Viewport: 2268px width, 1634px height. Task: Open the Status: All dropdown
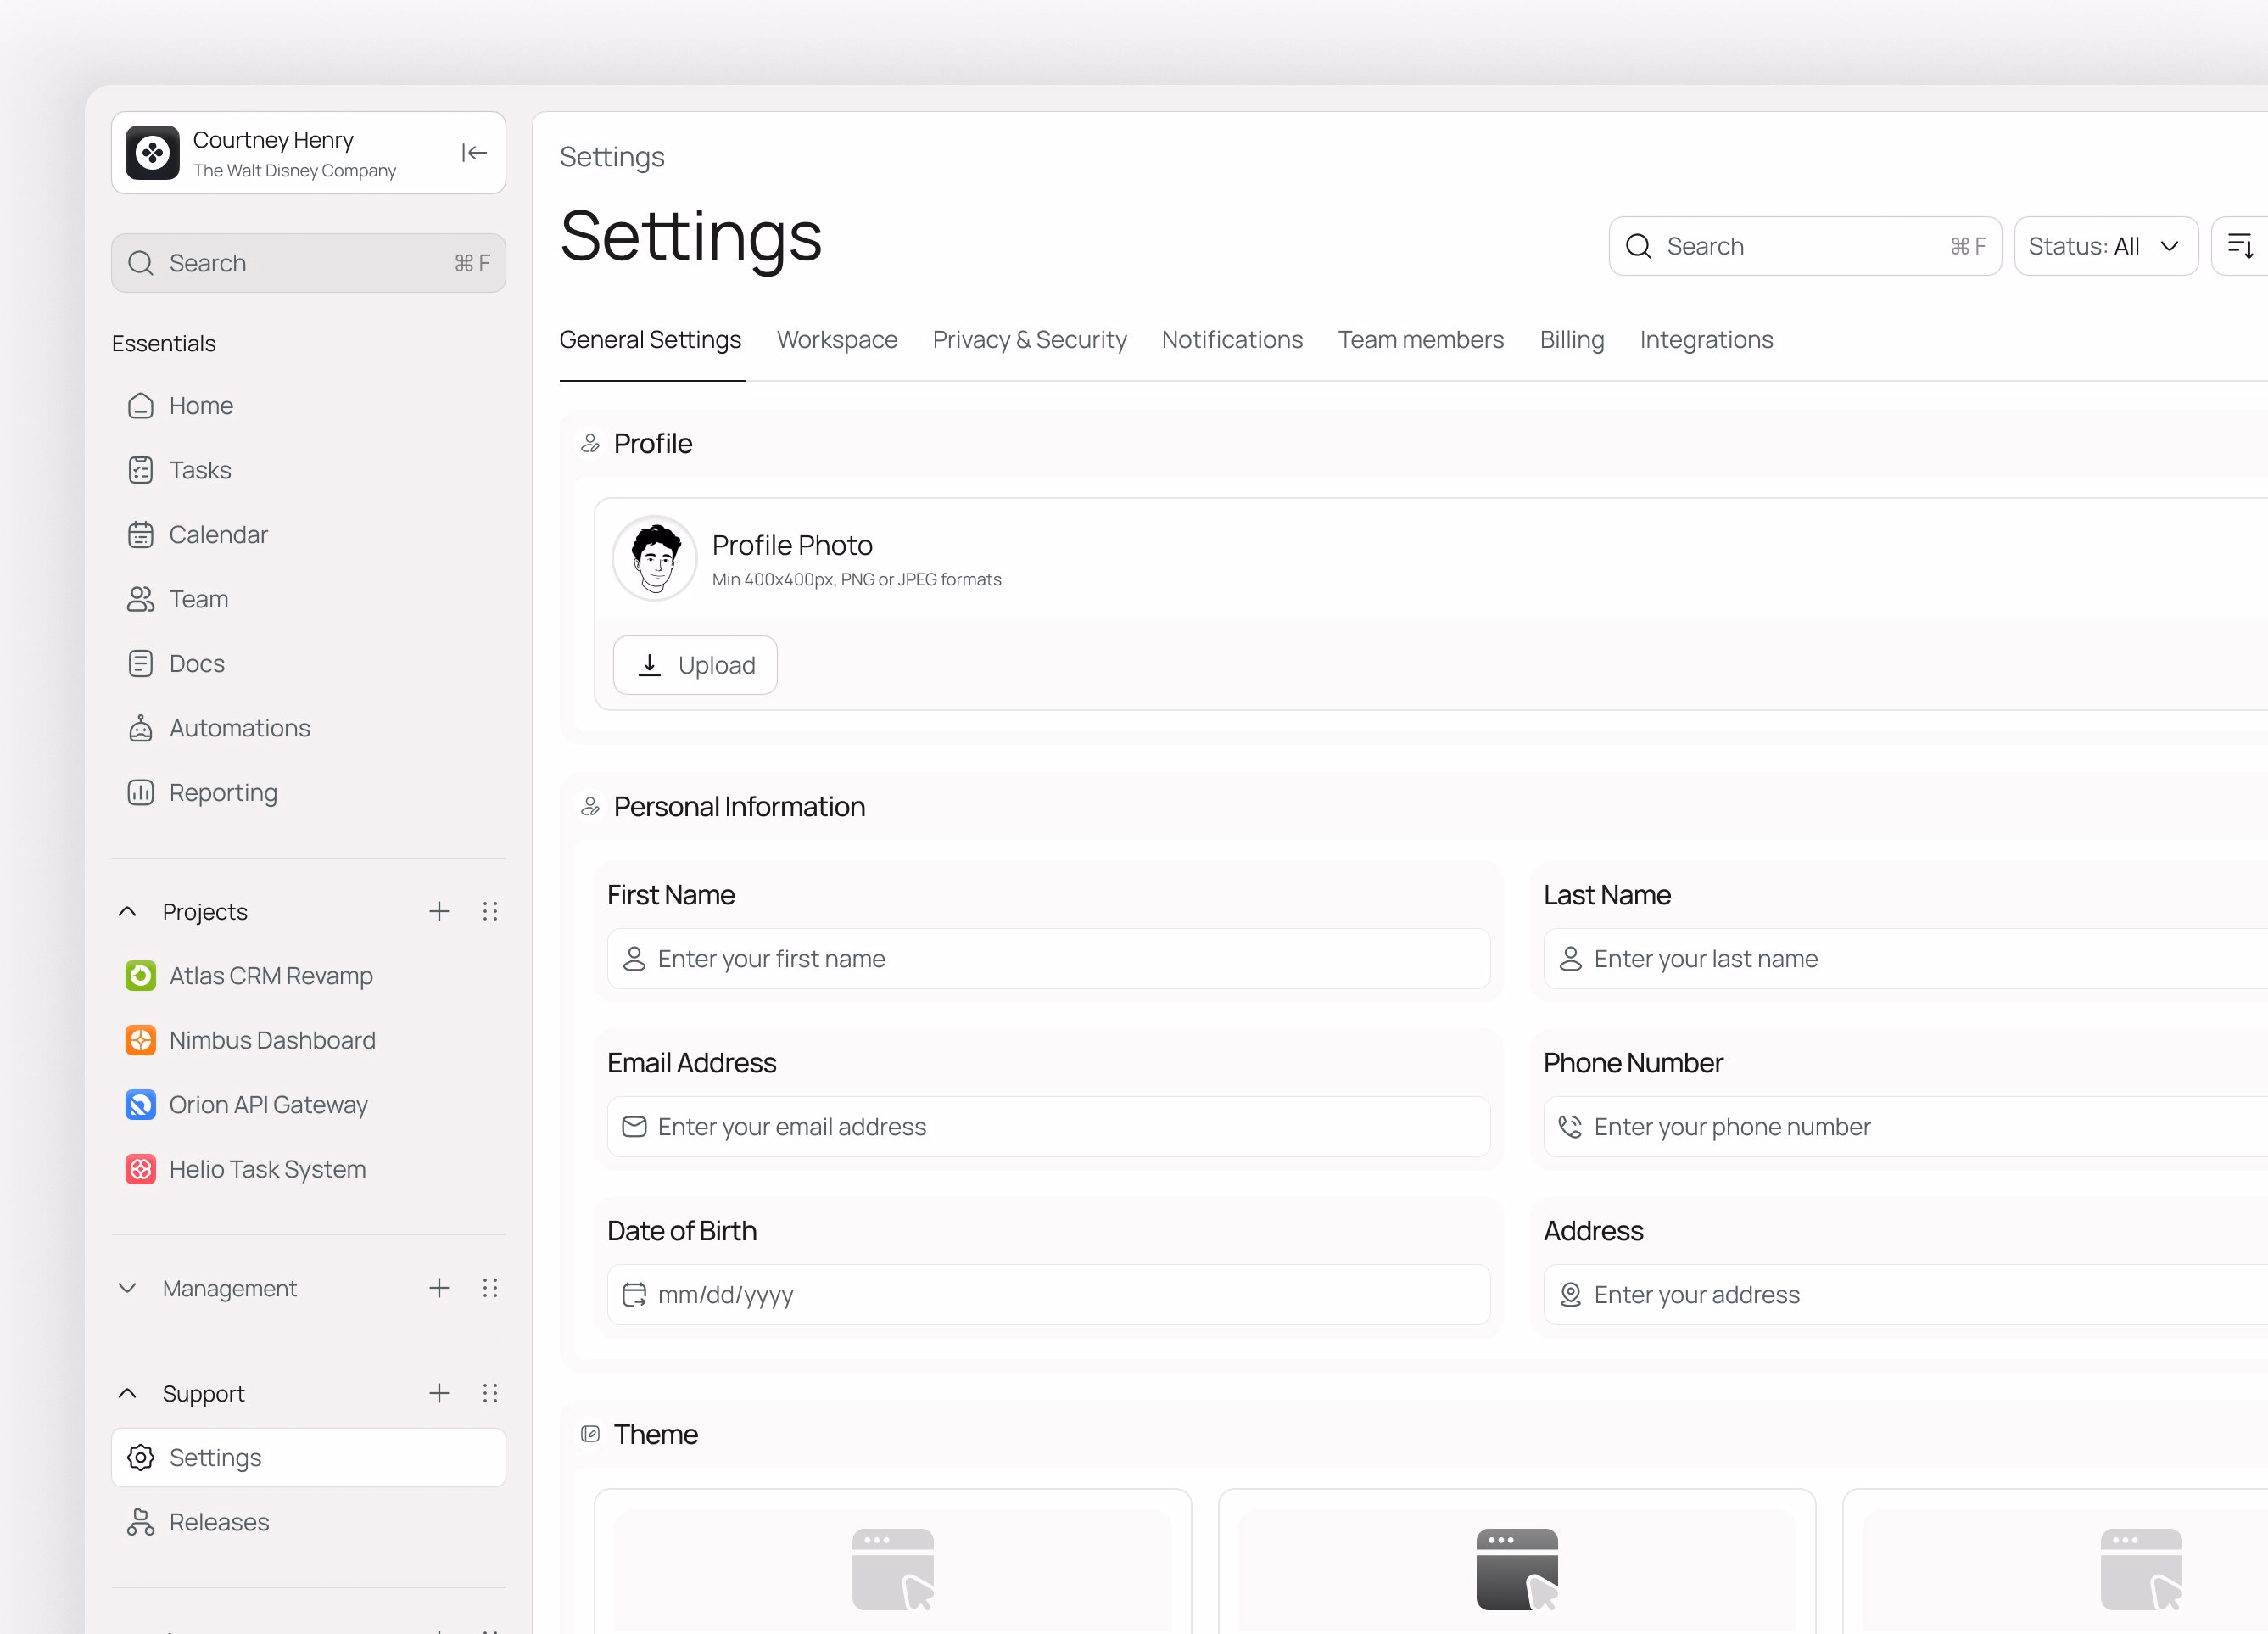[2106, 246]
